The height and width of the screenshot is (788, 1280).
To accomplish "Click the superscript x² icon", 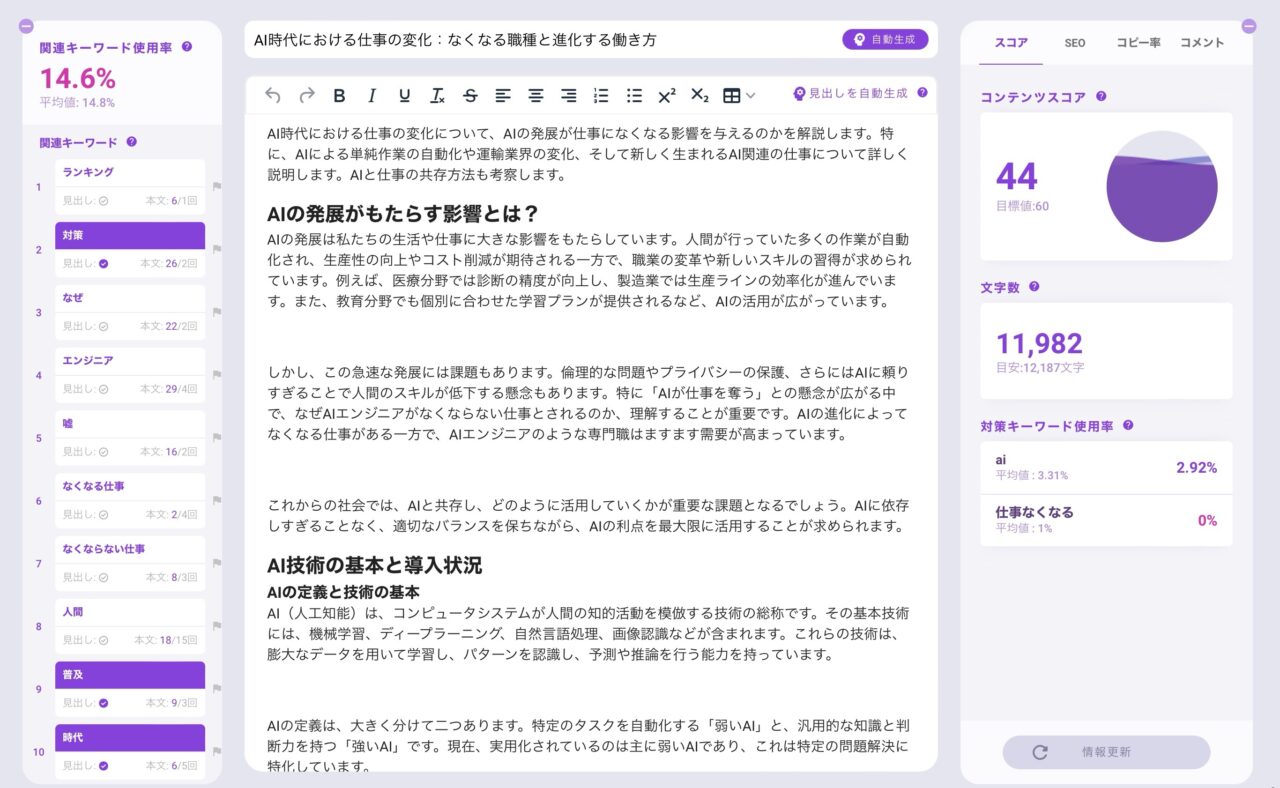I will (x=666, y=95).
